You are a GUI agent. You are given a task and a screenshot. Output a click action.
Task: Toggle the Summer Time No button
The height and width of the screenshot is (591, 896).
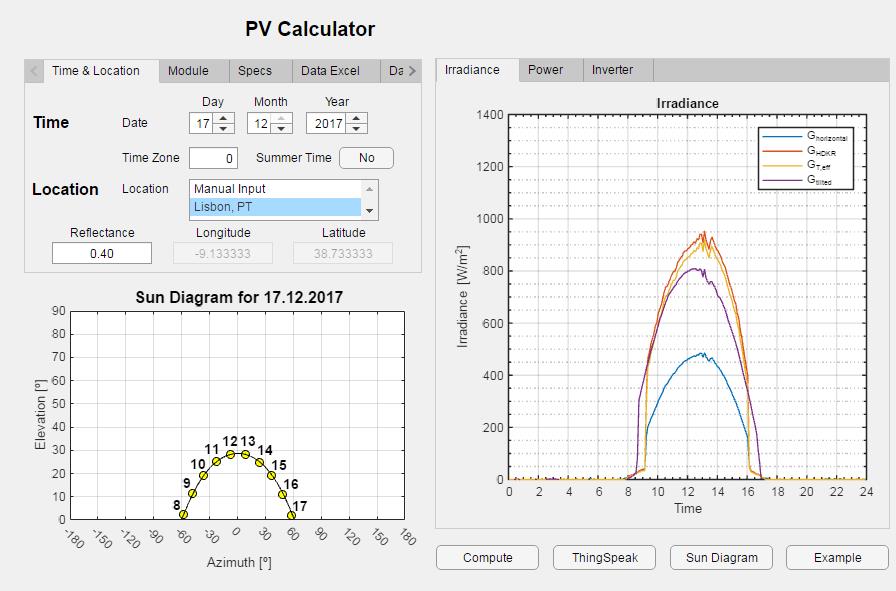[366, 158]
